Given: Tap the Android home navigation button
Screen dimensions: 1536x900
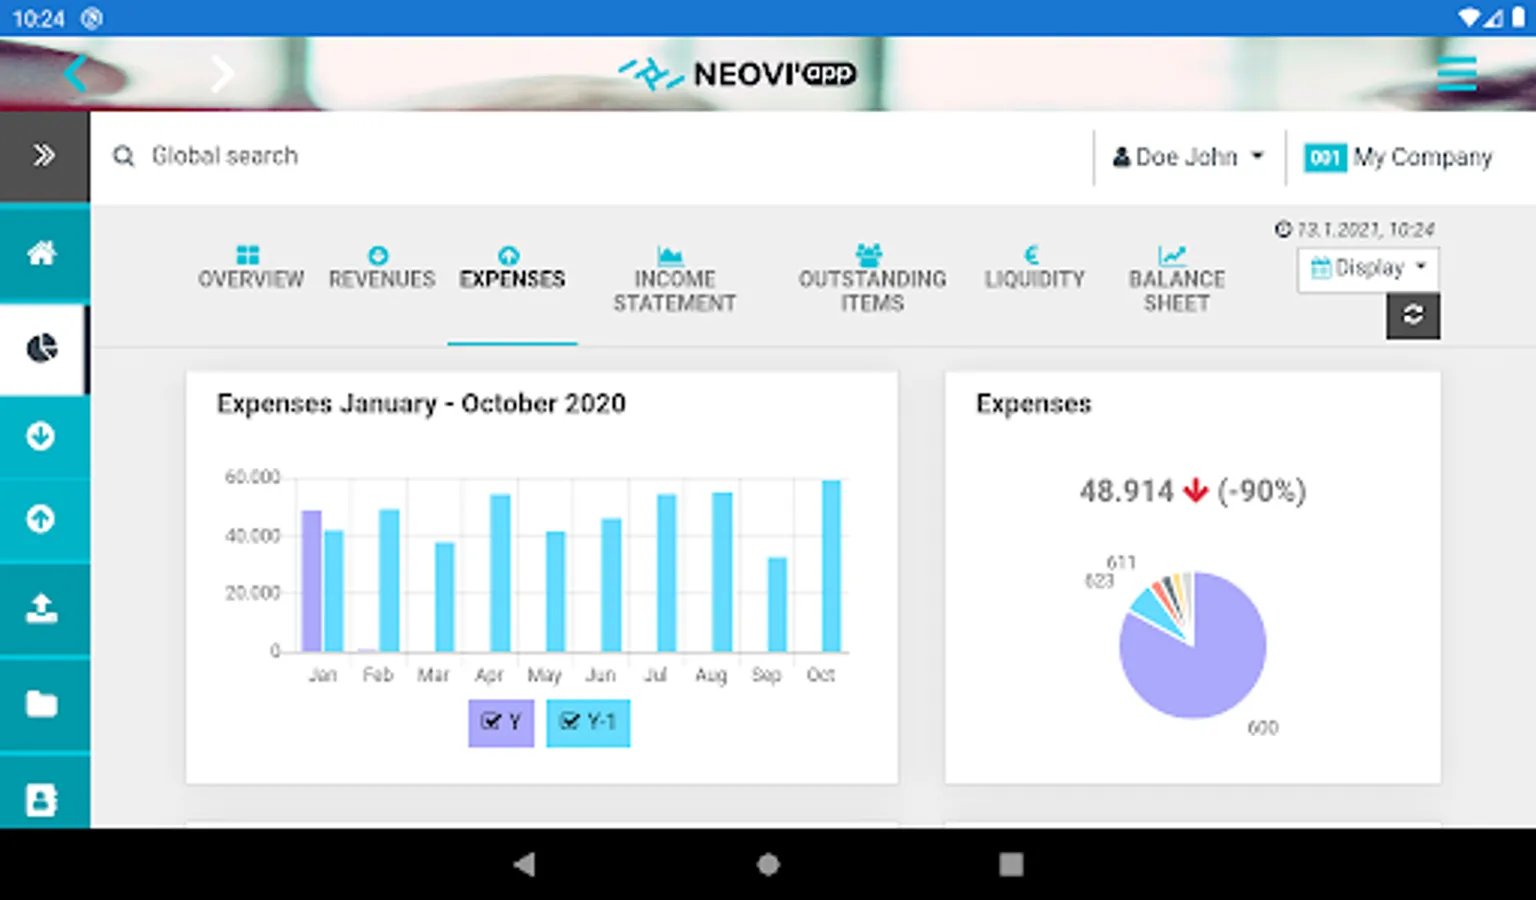Looking at the screenshot, I should (768, 864).
